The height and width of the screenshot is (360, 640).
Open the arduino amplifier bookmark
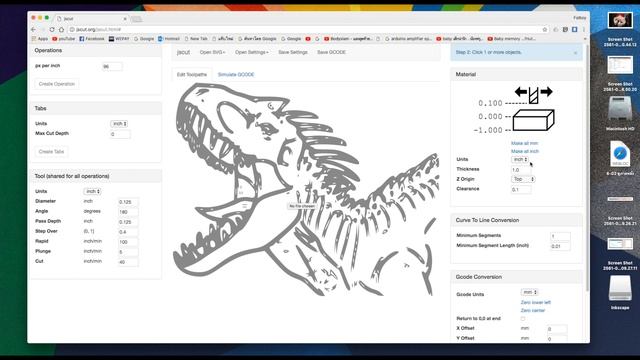(x=408, y=39)
